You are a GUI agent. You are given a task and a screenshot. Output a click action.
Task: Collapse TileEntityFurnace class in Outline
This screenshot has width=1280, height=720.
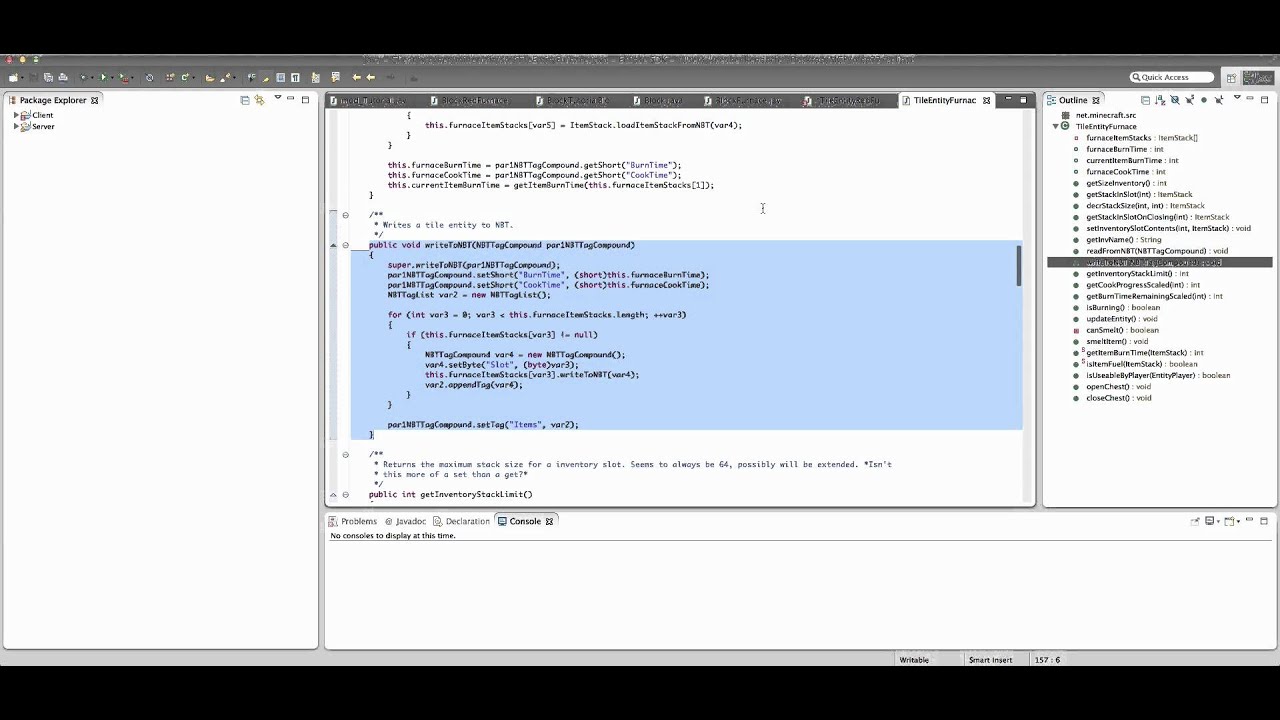pos(1055,127)
